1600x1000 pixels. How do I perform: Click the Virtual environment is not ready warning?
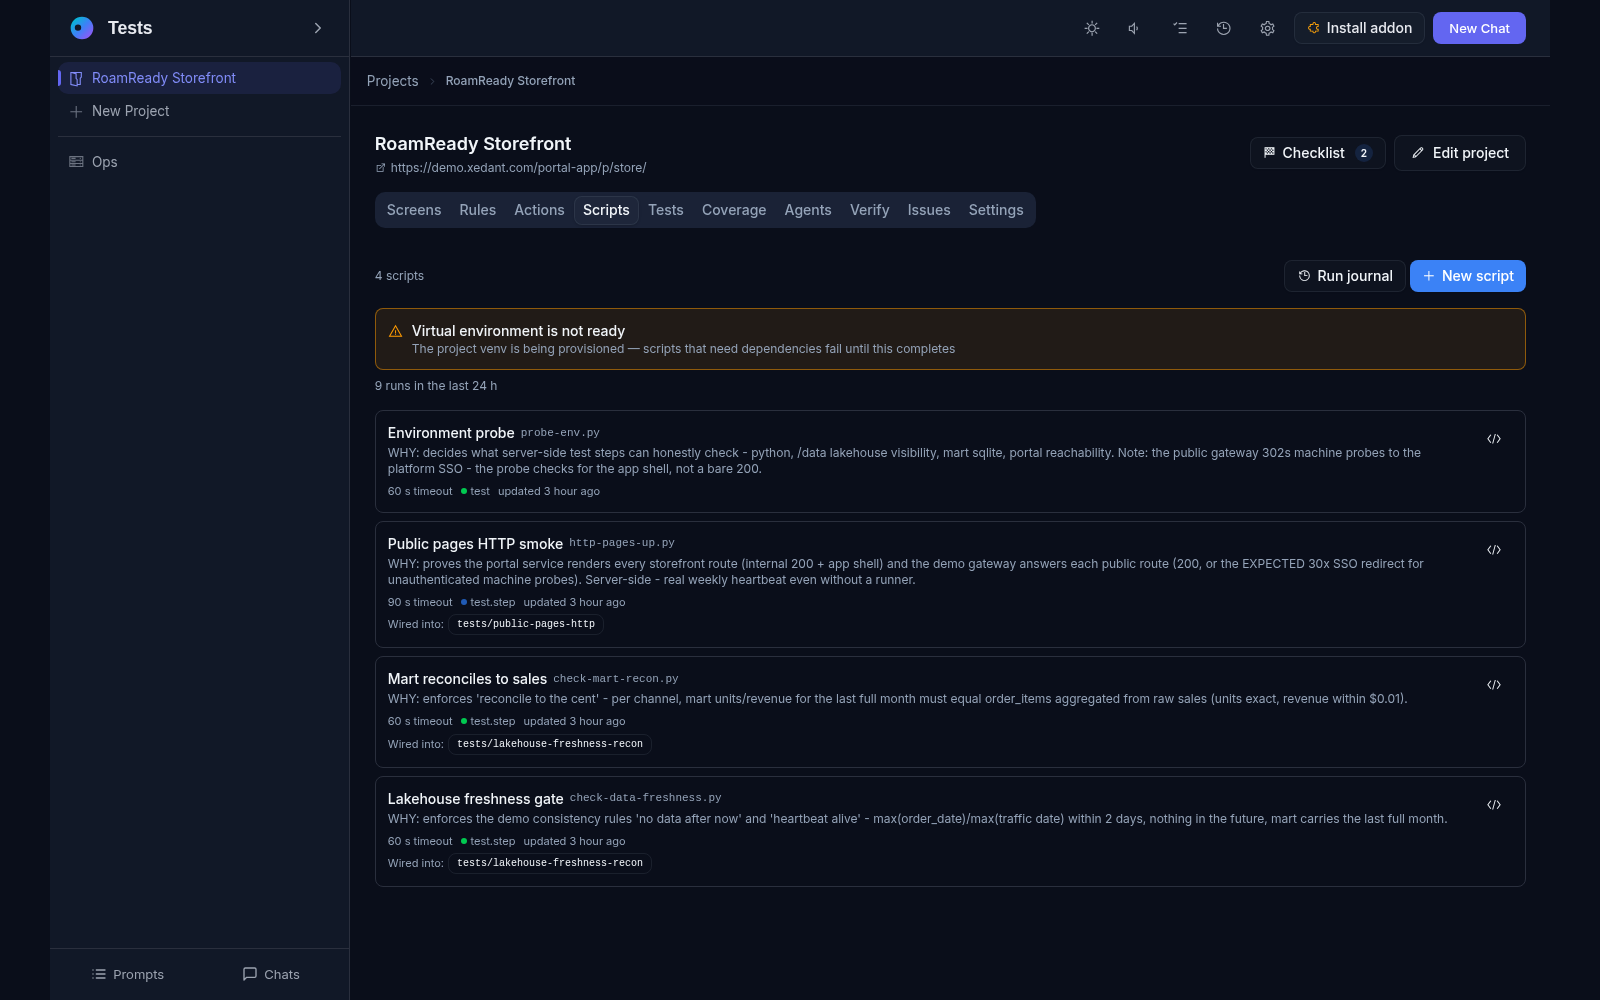pos(950,339)
